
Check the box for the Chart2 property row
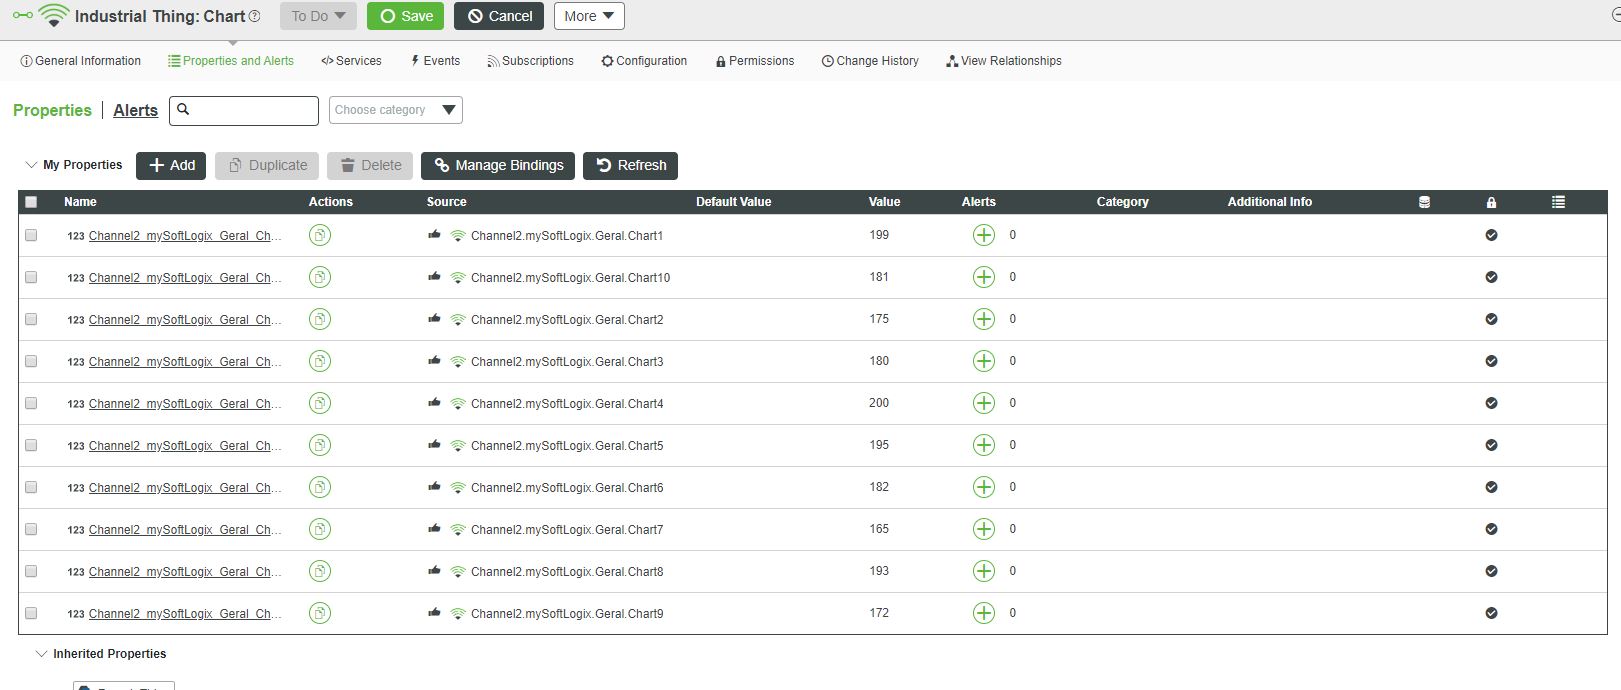pos(31,319)
